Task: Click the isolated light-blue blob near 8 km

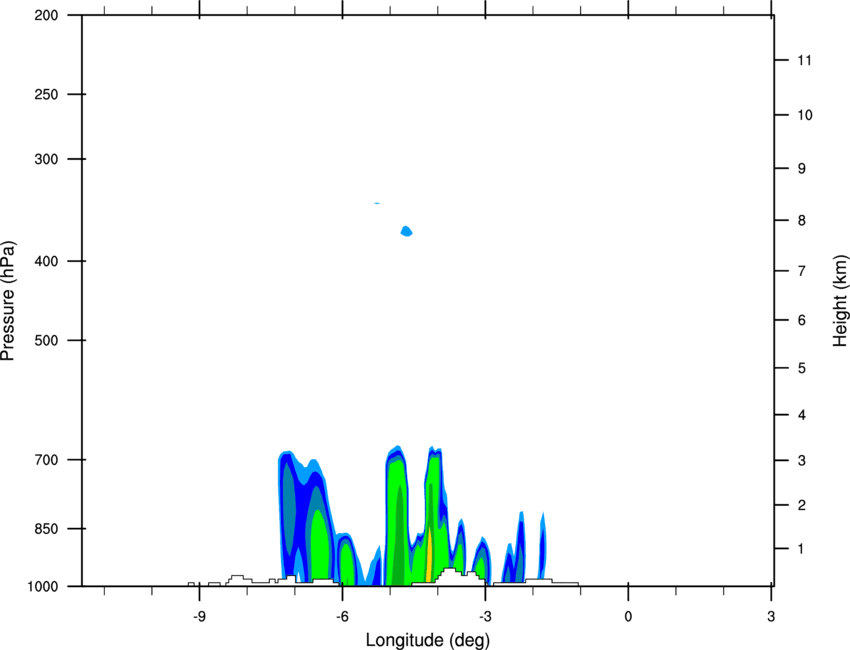Action: pos(406,231)
